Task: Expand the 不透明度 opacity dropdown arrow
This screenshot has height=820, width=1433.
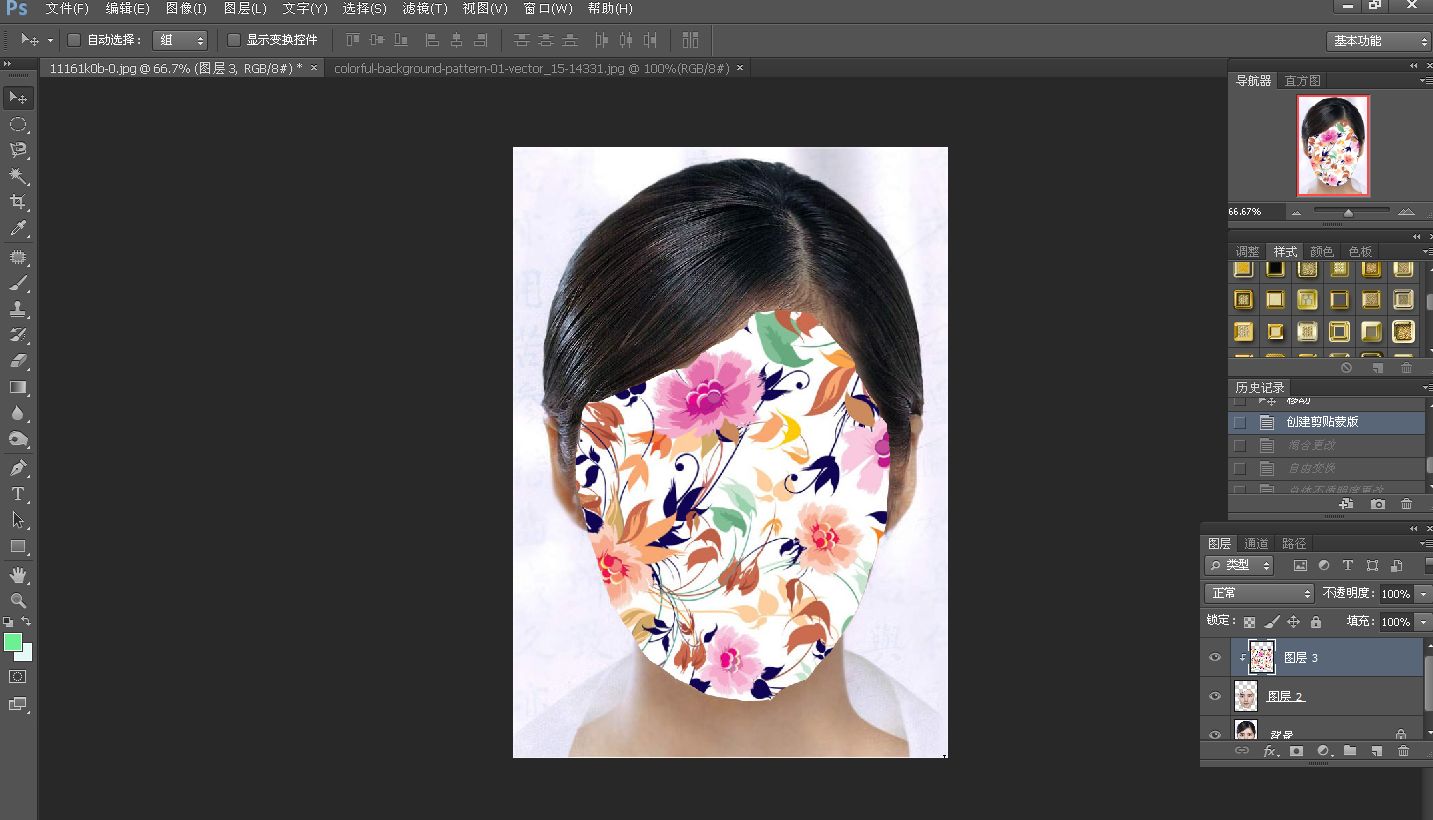Action: coord(1423,594)
